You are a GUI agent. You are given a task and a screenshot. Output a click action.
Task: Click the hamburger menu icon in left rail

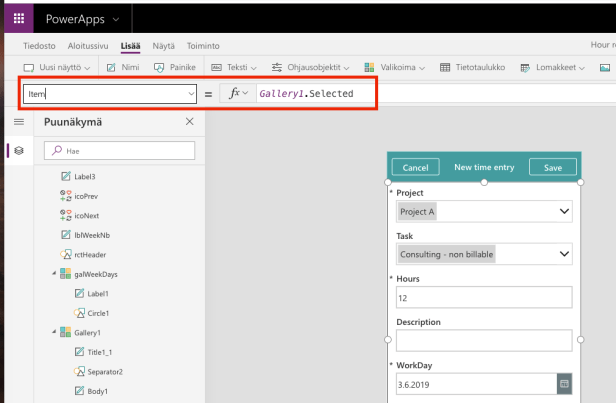(x=18, y=121)
